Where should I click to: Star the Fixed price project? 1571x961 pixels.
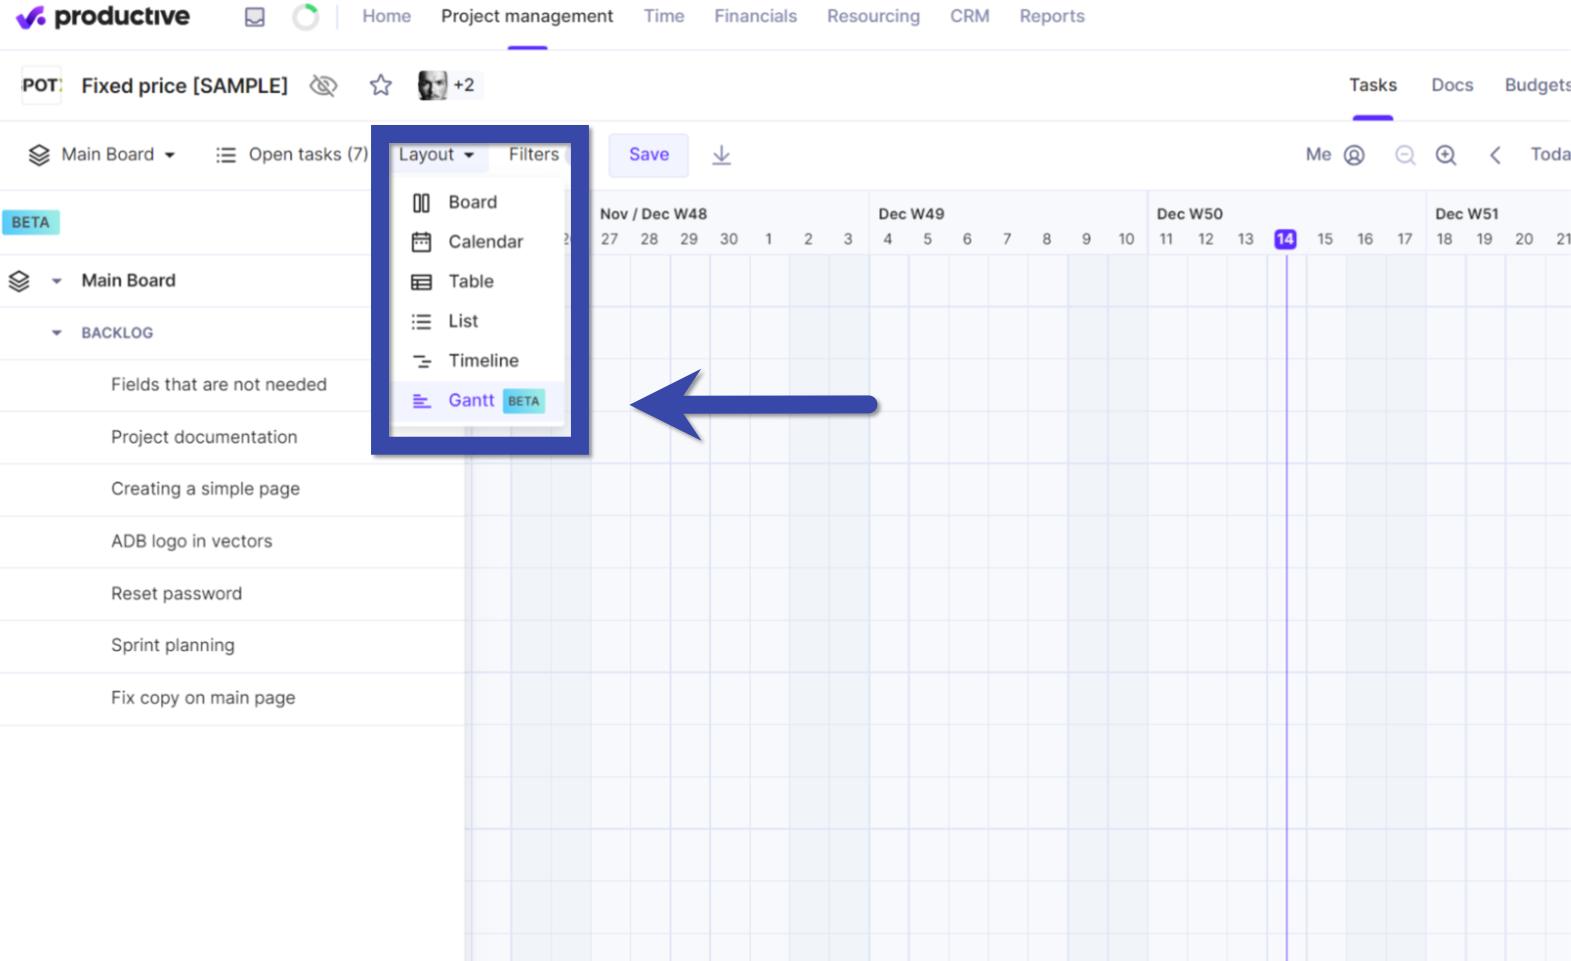380,86
